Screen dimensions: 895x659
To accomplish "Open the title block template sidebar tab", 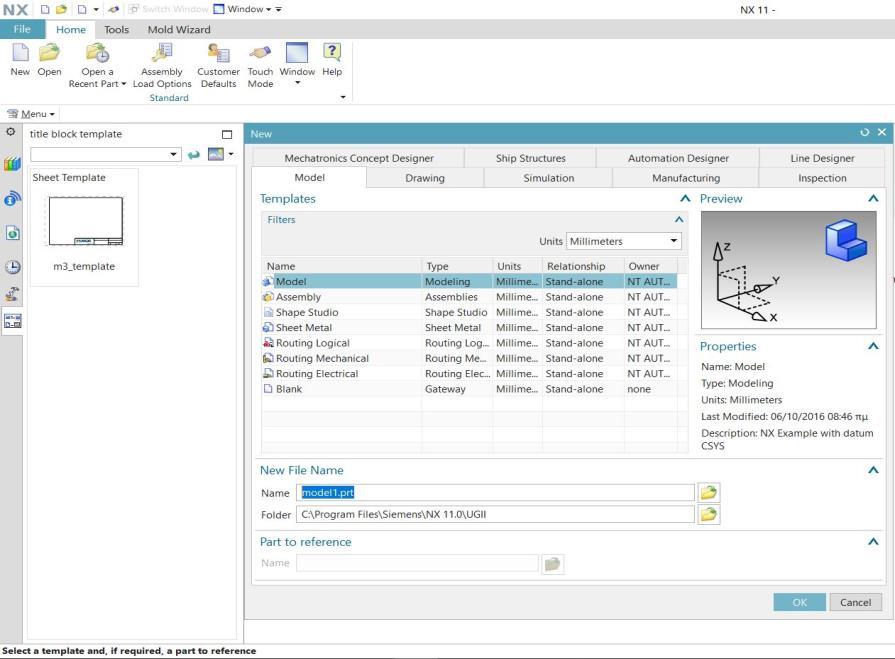I will coord(13,321).
